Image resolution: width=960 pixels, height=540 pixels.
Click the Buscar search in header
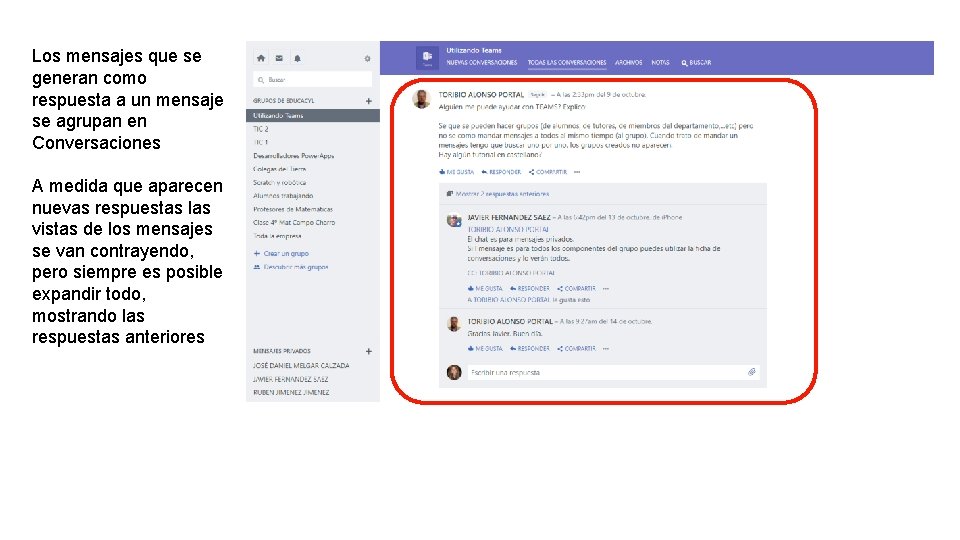click(x=696, y=62)
